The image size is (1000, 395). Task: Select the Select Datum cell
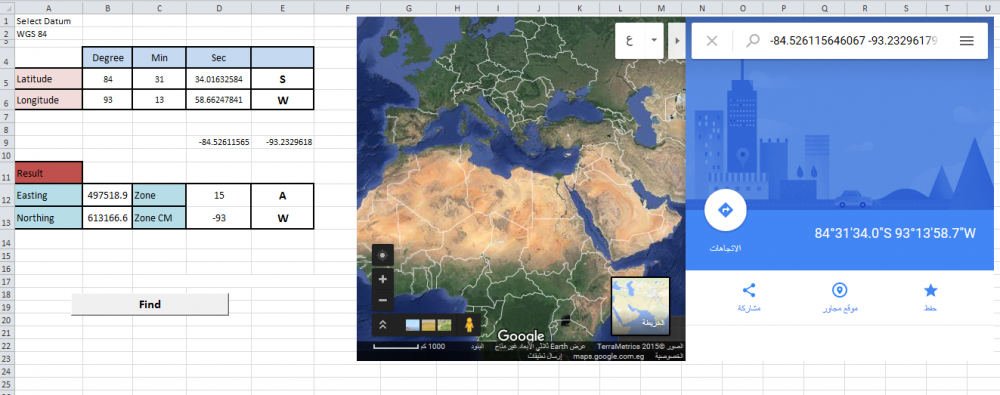click(48, 21)
